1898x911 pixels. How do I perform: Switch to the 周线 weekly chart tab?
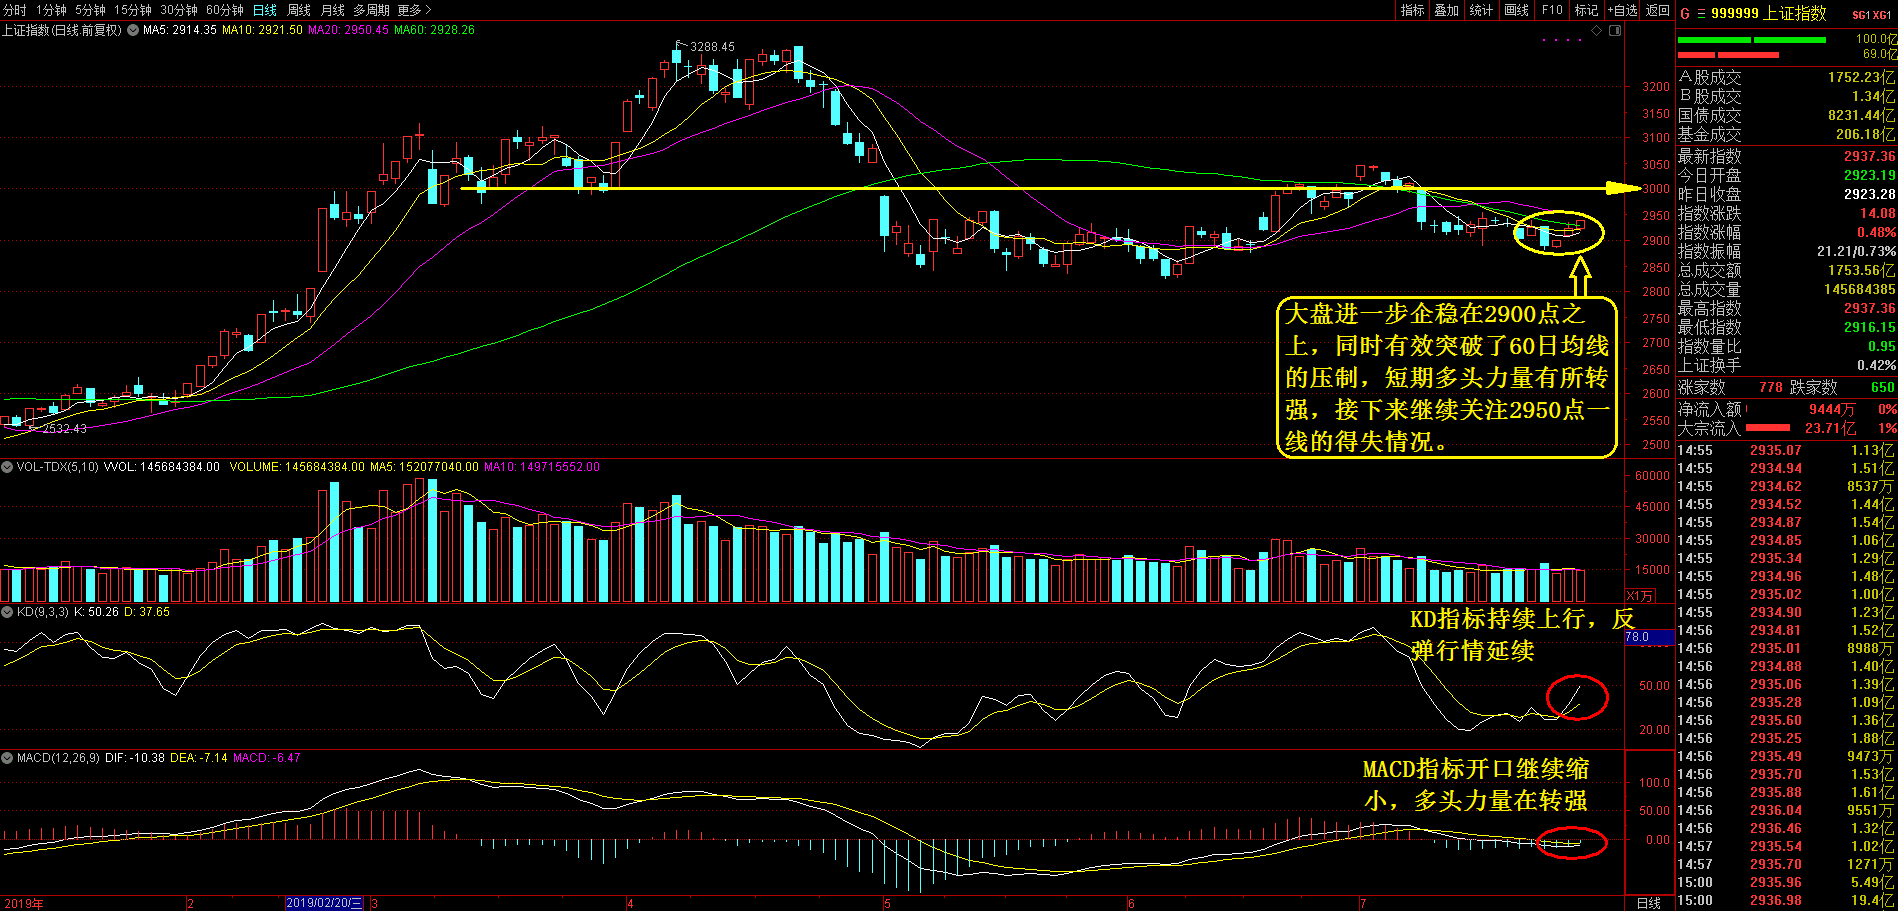point(299,10)
